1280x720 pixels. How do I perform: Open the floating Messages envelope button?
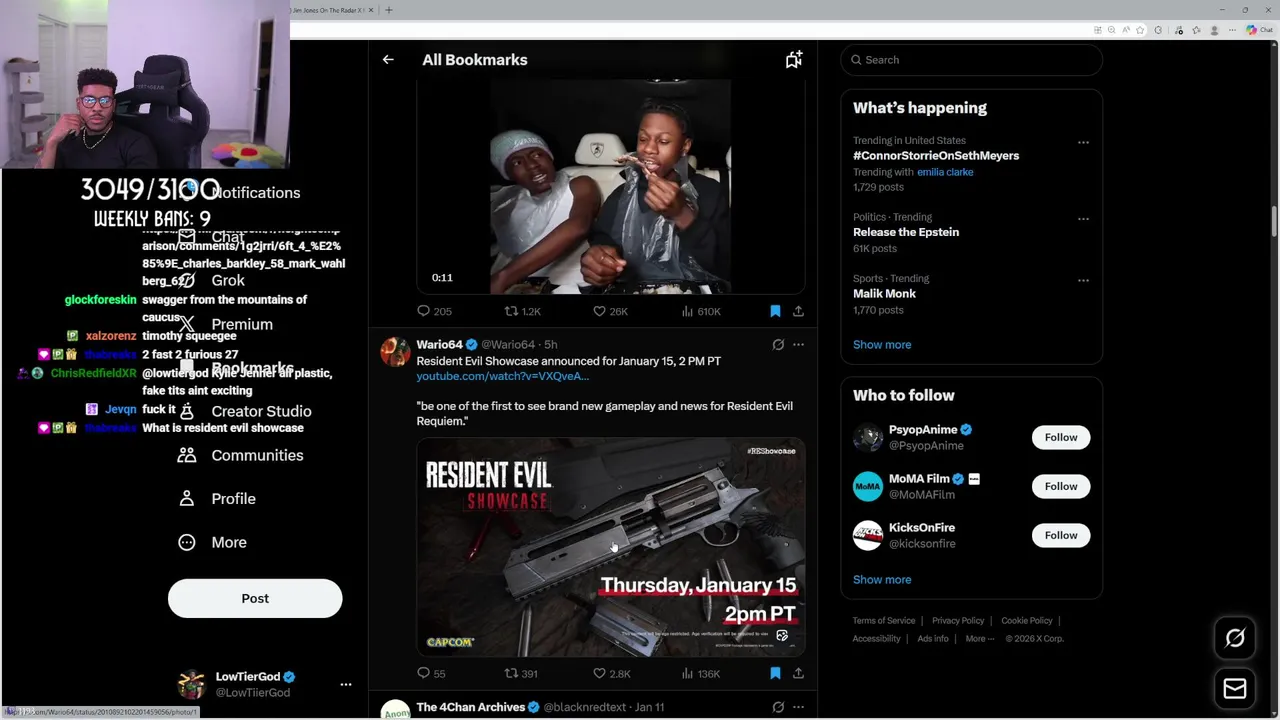[1235, 689]
